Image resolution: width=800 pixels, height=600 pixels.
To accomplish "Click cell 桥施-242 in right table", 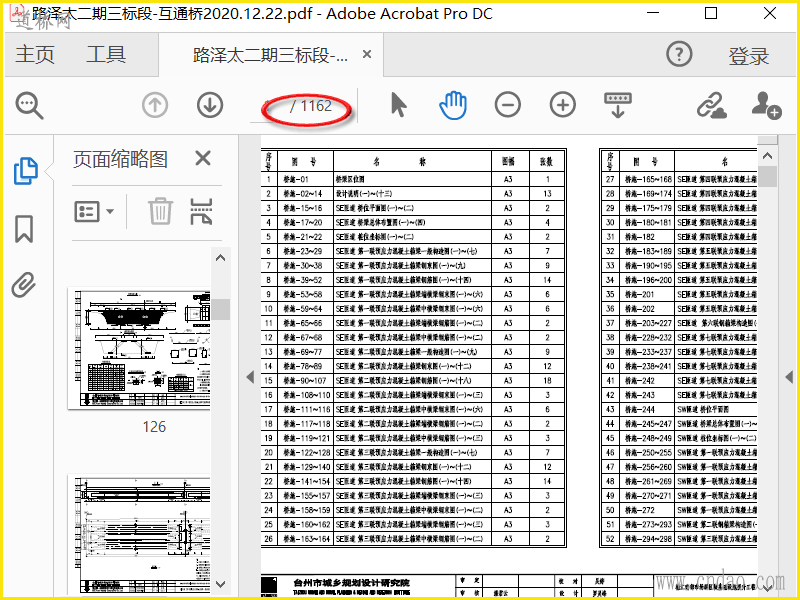I will click(x=647, y=381).
